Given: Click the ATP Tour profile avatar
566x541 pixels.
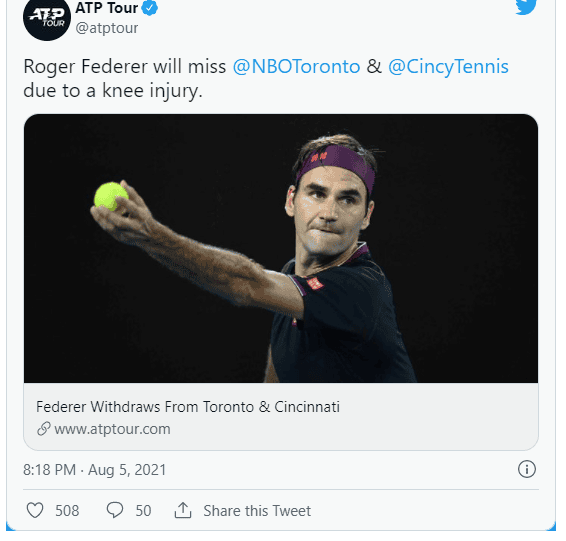Looking at the screenshot, I should (x=47, y=18).
